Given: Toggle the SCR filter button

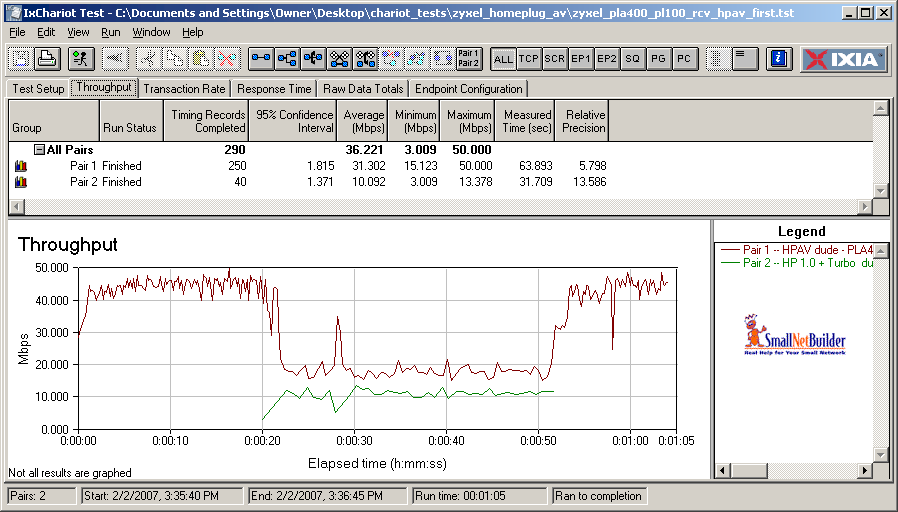Looking at the screenshot, I should tap(554, 59).
